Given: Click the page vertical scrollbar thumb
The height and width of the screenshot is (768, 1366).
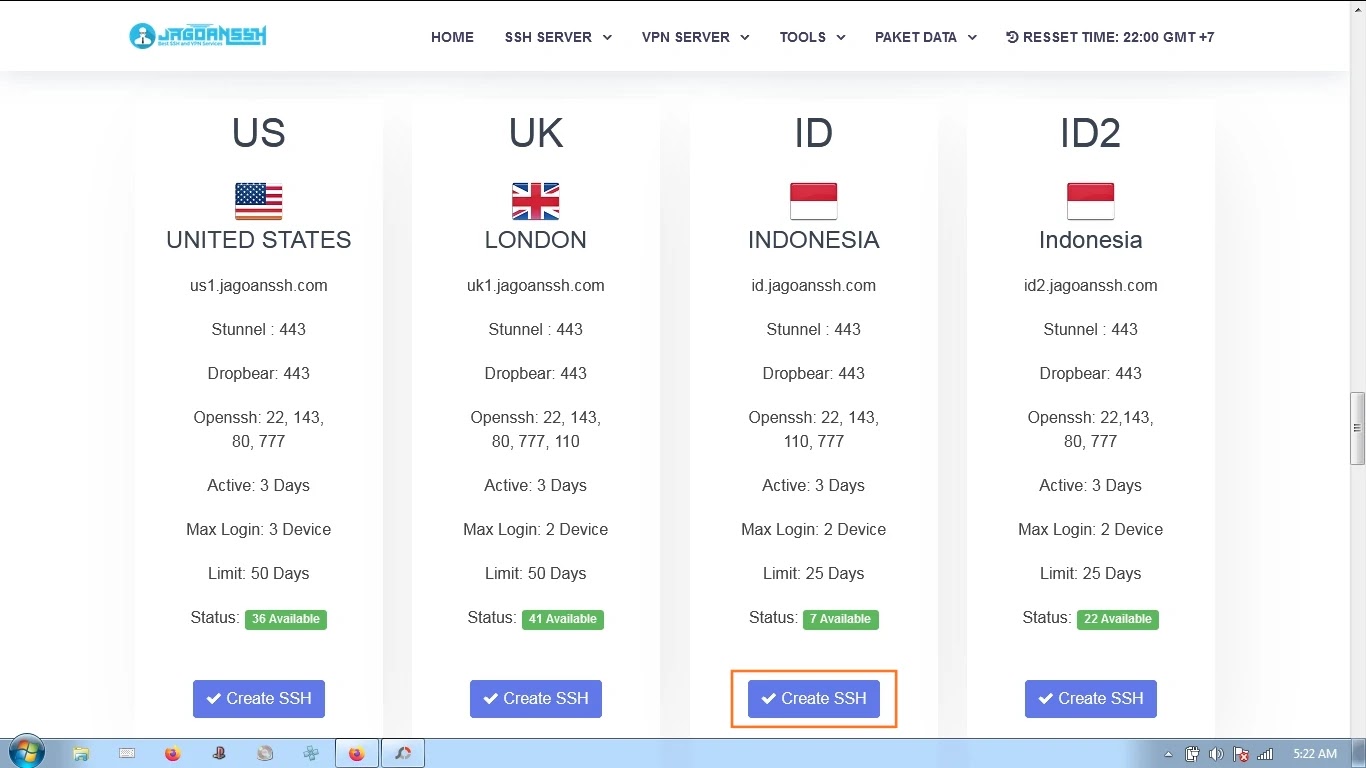Looking at the screenshot, I should 1358,428.
